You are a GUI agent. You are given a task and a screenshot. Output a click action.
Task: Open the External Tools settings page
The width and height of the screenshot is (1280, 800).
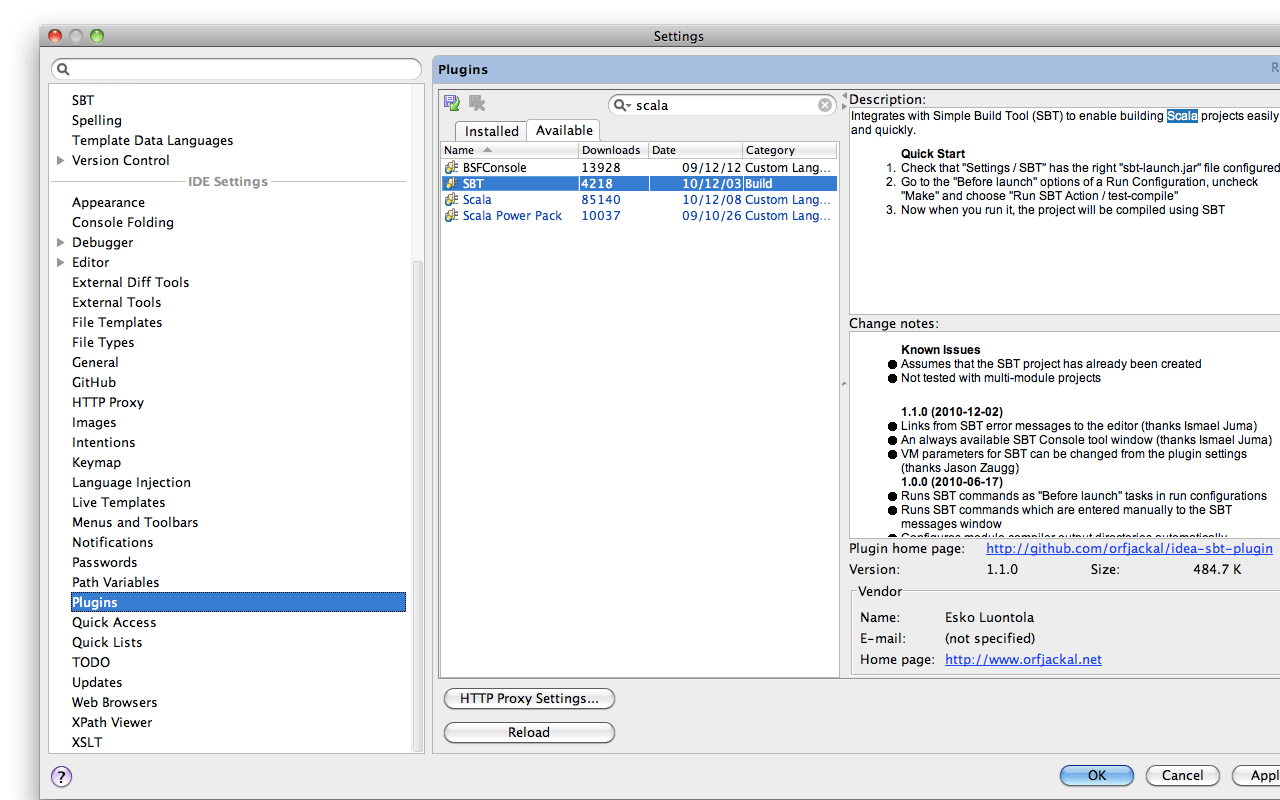pos(116,302)
